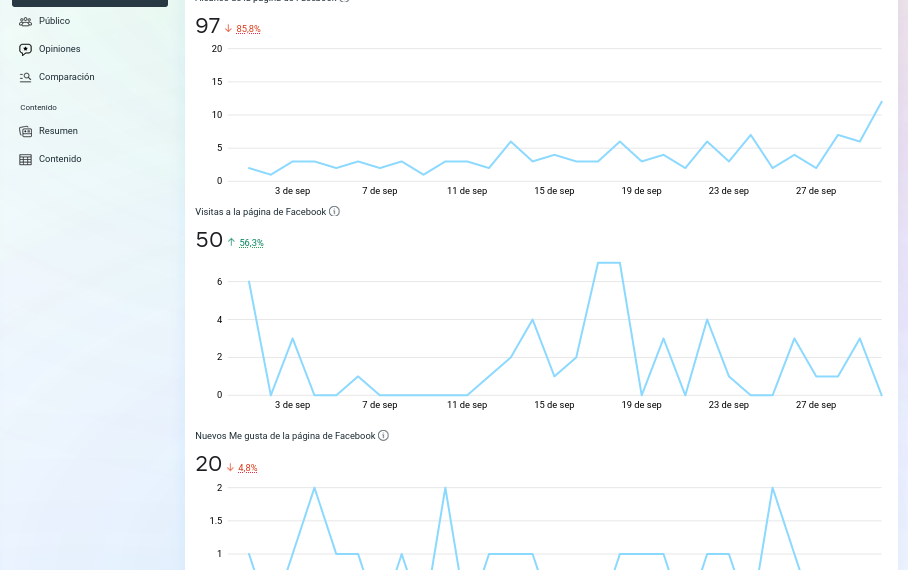Screen dimensions: 908x570
Task: Click 7 de sep on the visits chart
Action: tap(380, 405)
